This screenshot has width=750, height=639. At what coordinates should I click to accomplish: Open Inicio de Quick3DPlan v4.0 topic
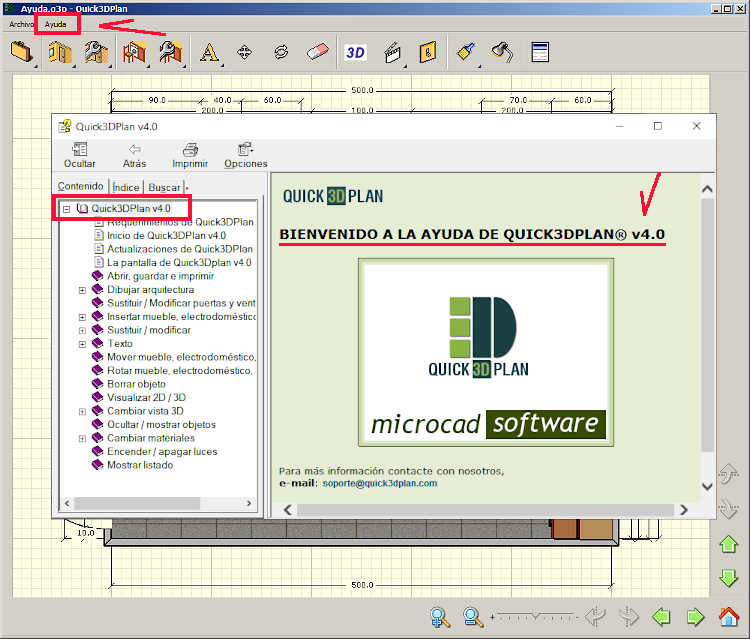[166, 235]
